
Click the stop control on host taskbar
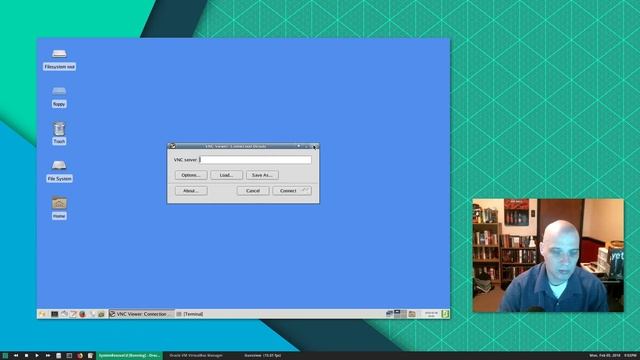[27, 356]
